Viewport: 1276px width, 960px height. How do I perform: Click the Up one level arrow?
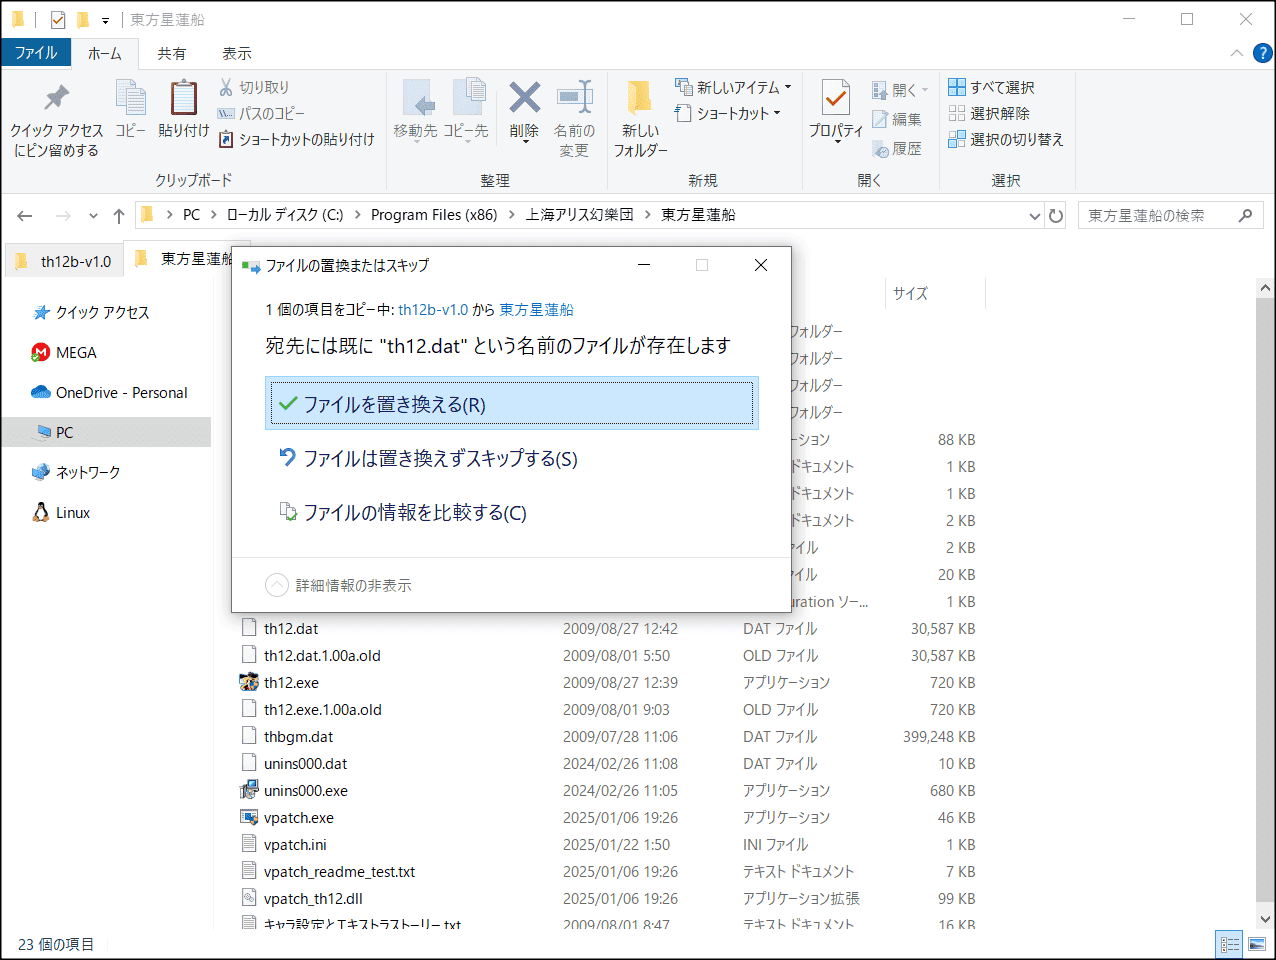point(119,215)
